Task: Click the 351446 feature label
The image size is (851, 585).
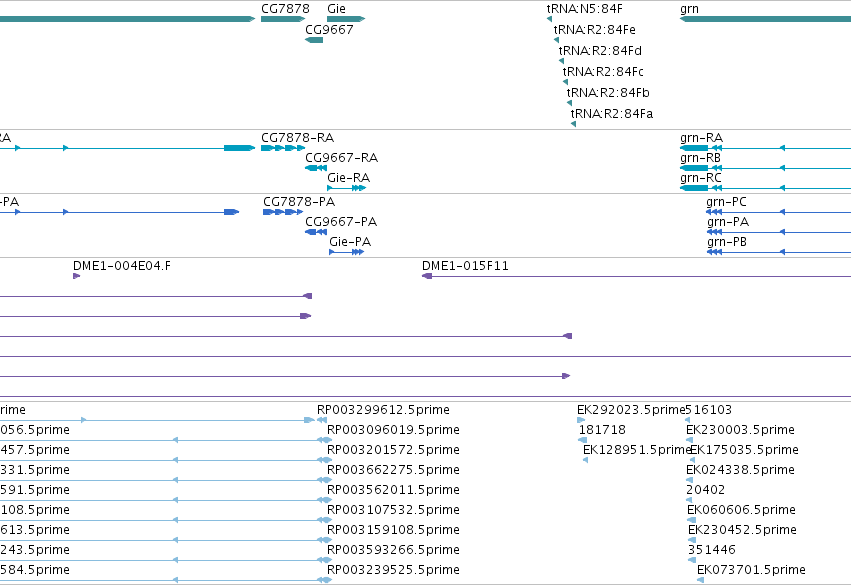Action: tap(712, 550)
